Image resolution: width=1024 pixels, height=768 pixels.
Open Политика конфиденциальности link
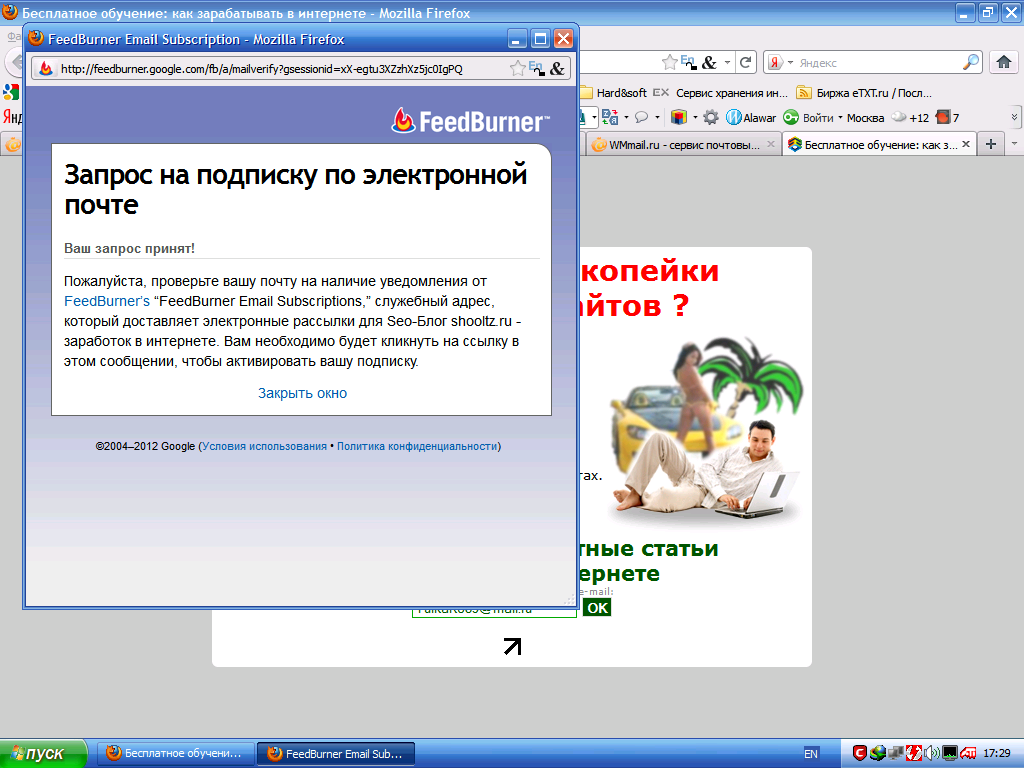[417, 446]
